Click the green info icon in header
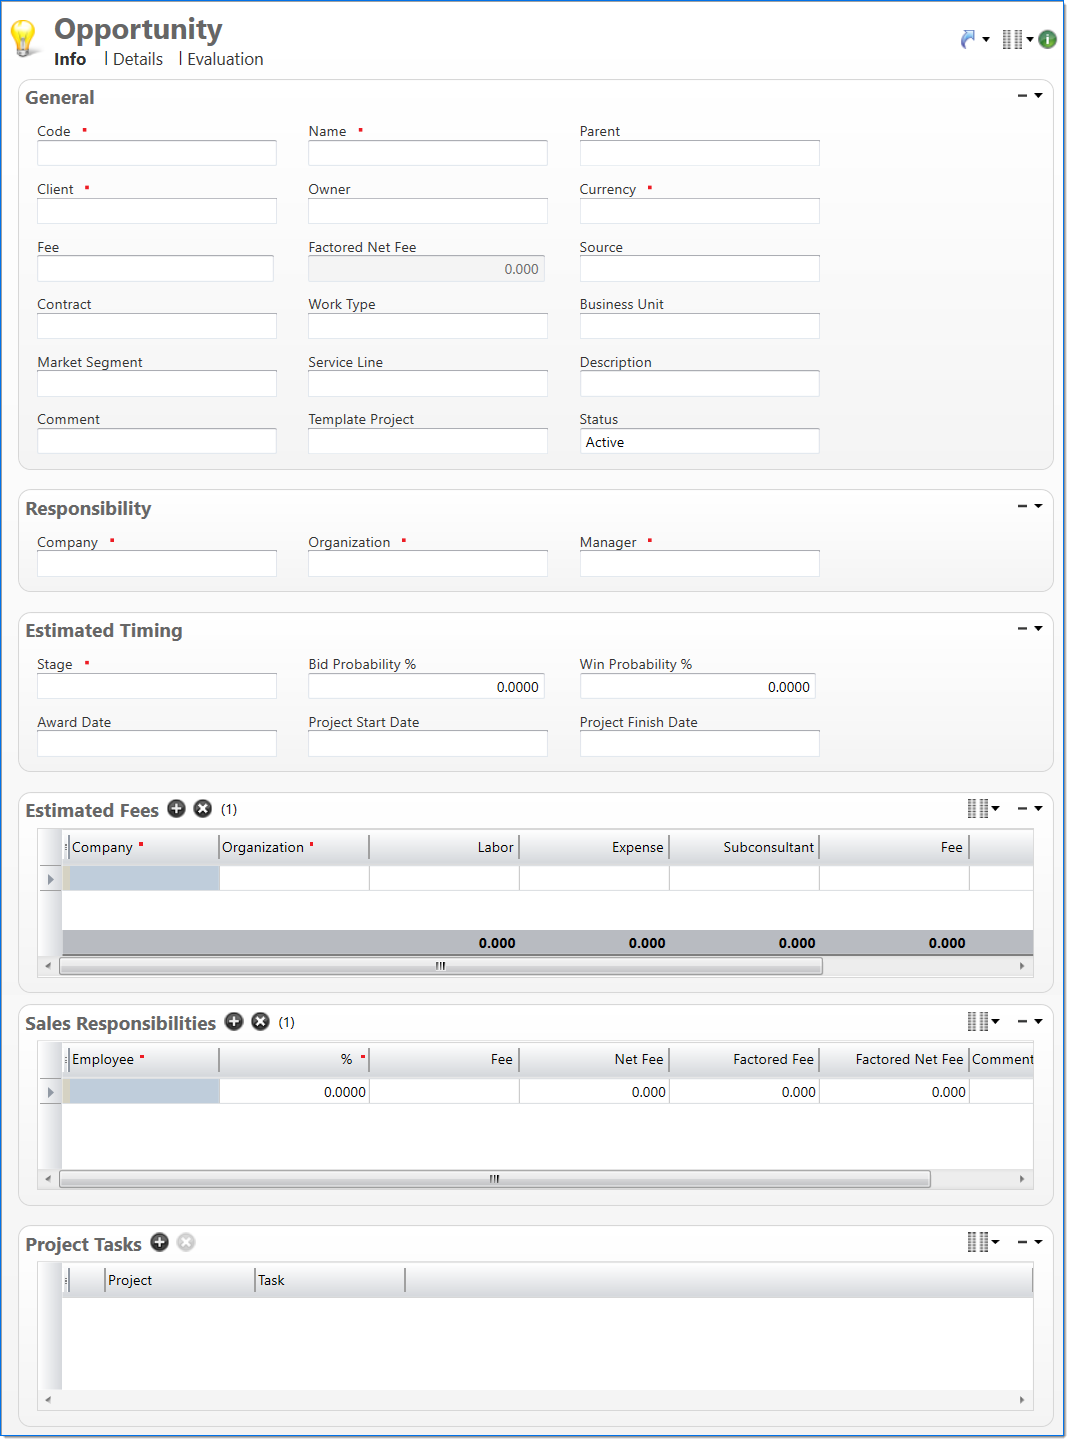The width and height of the screenshot is (1070, 1442). click(x=1047, y=39)
